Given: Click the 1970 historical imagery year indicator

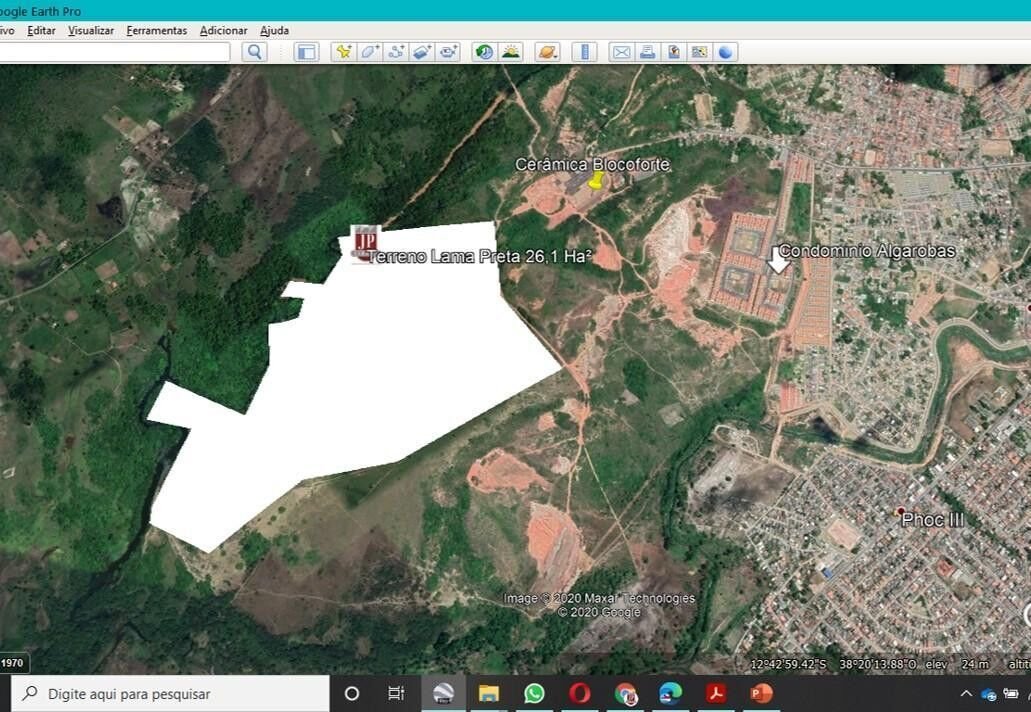Looking at the screenshot, I should click(12, 663).
